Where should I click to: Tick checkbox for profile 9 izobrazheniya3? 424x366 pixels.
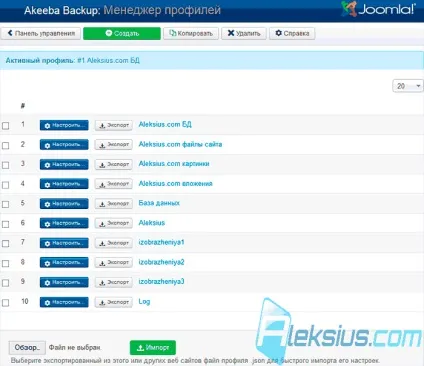click(6, 283)
